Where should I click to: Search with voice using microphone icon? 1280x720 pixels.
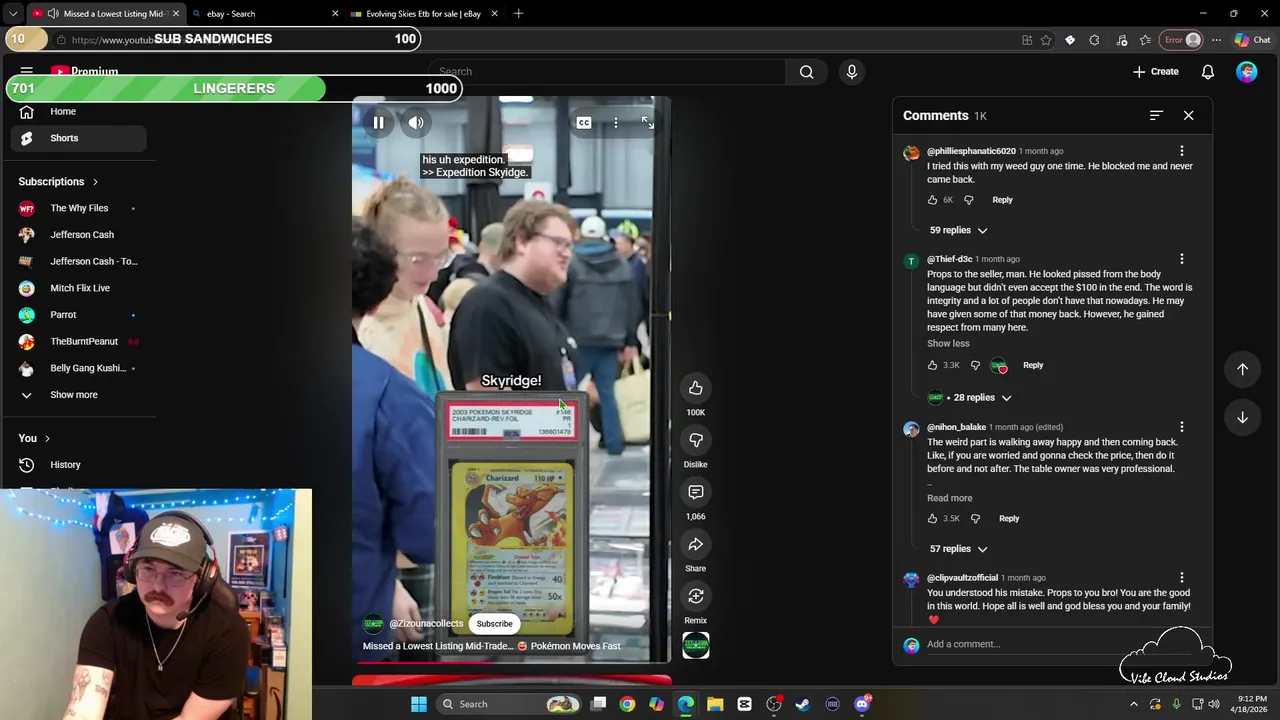tap(852, 72)
